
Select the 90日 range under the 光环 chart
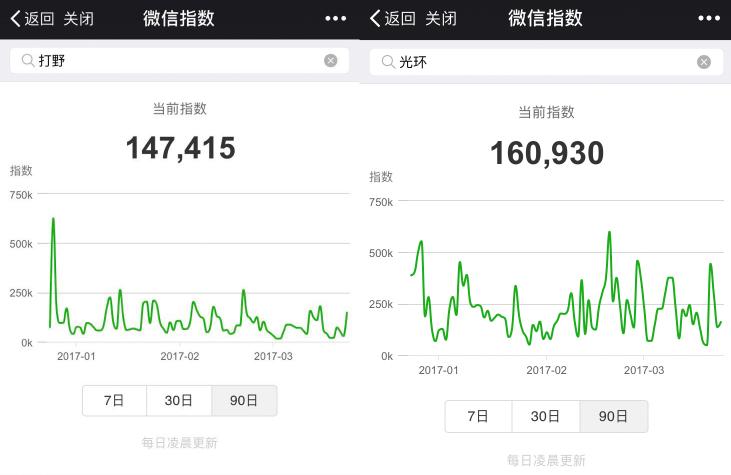click(x=614, y=416)
